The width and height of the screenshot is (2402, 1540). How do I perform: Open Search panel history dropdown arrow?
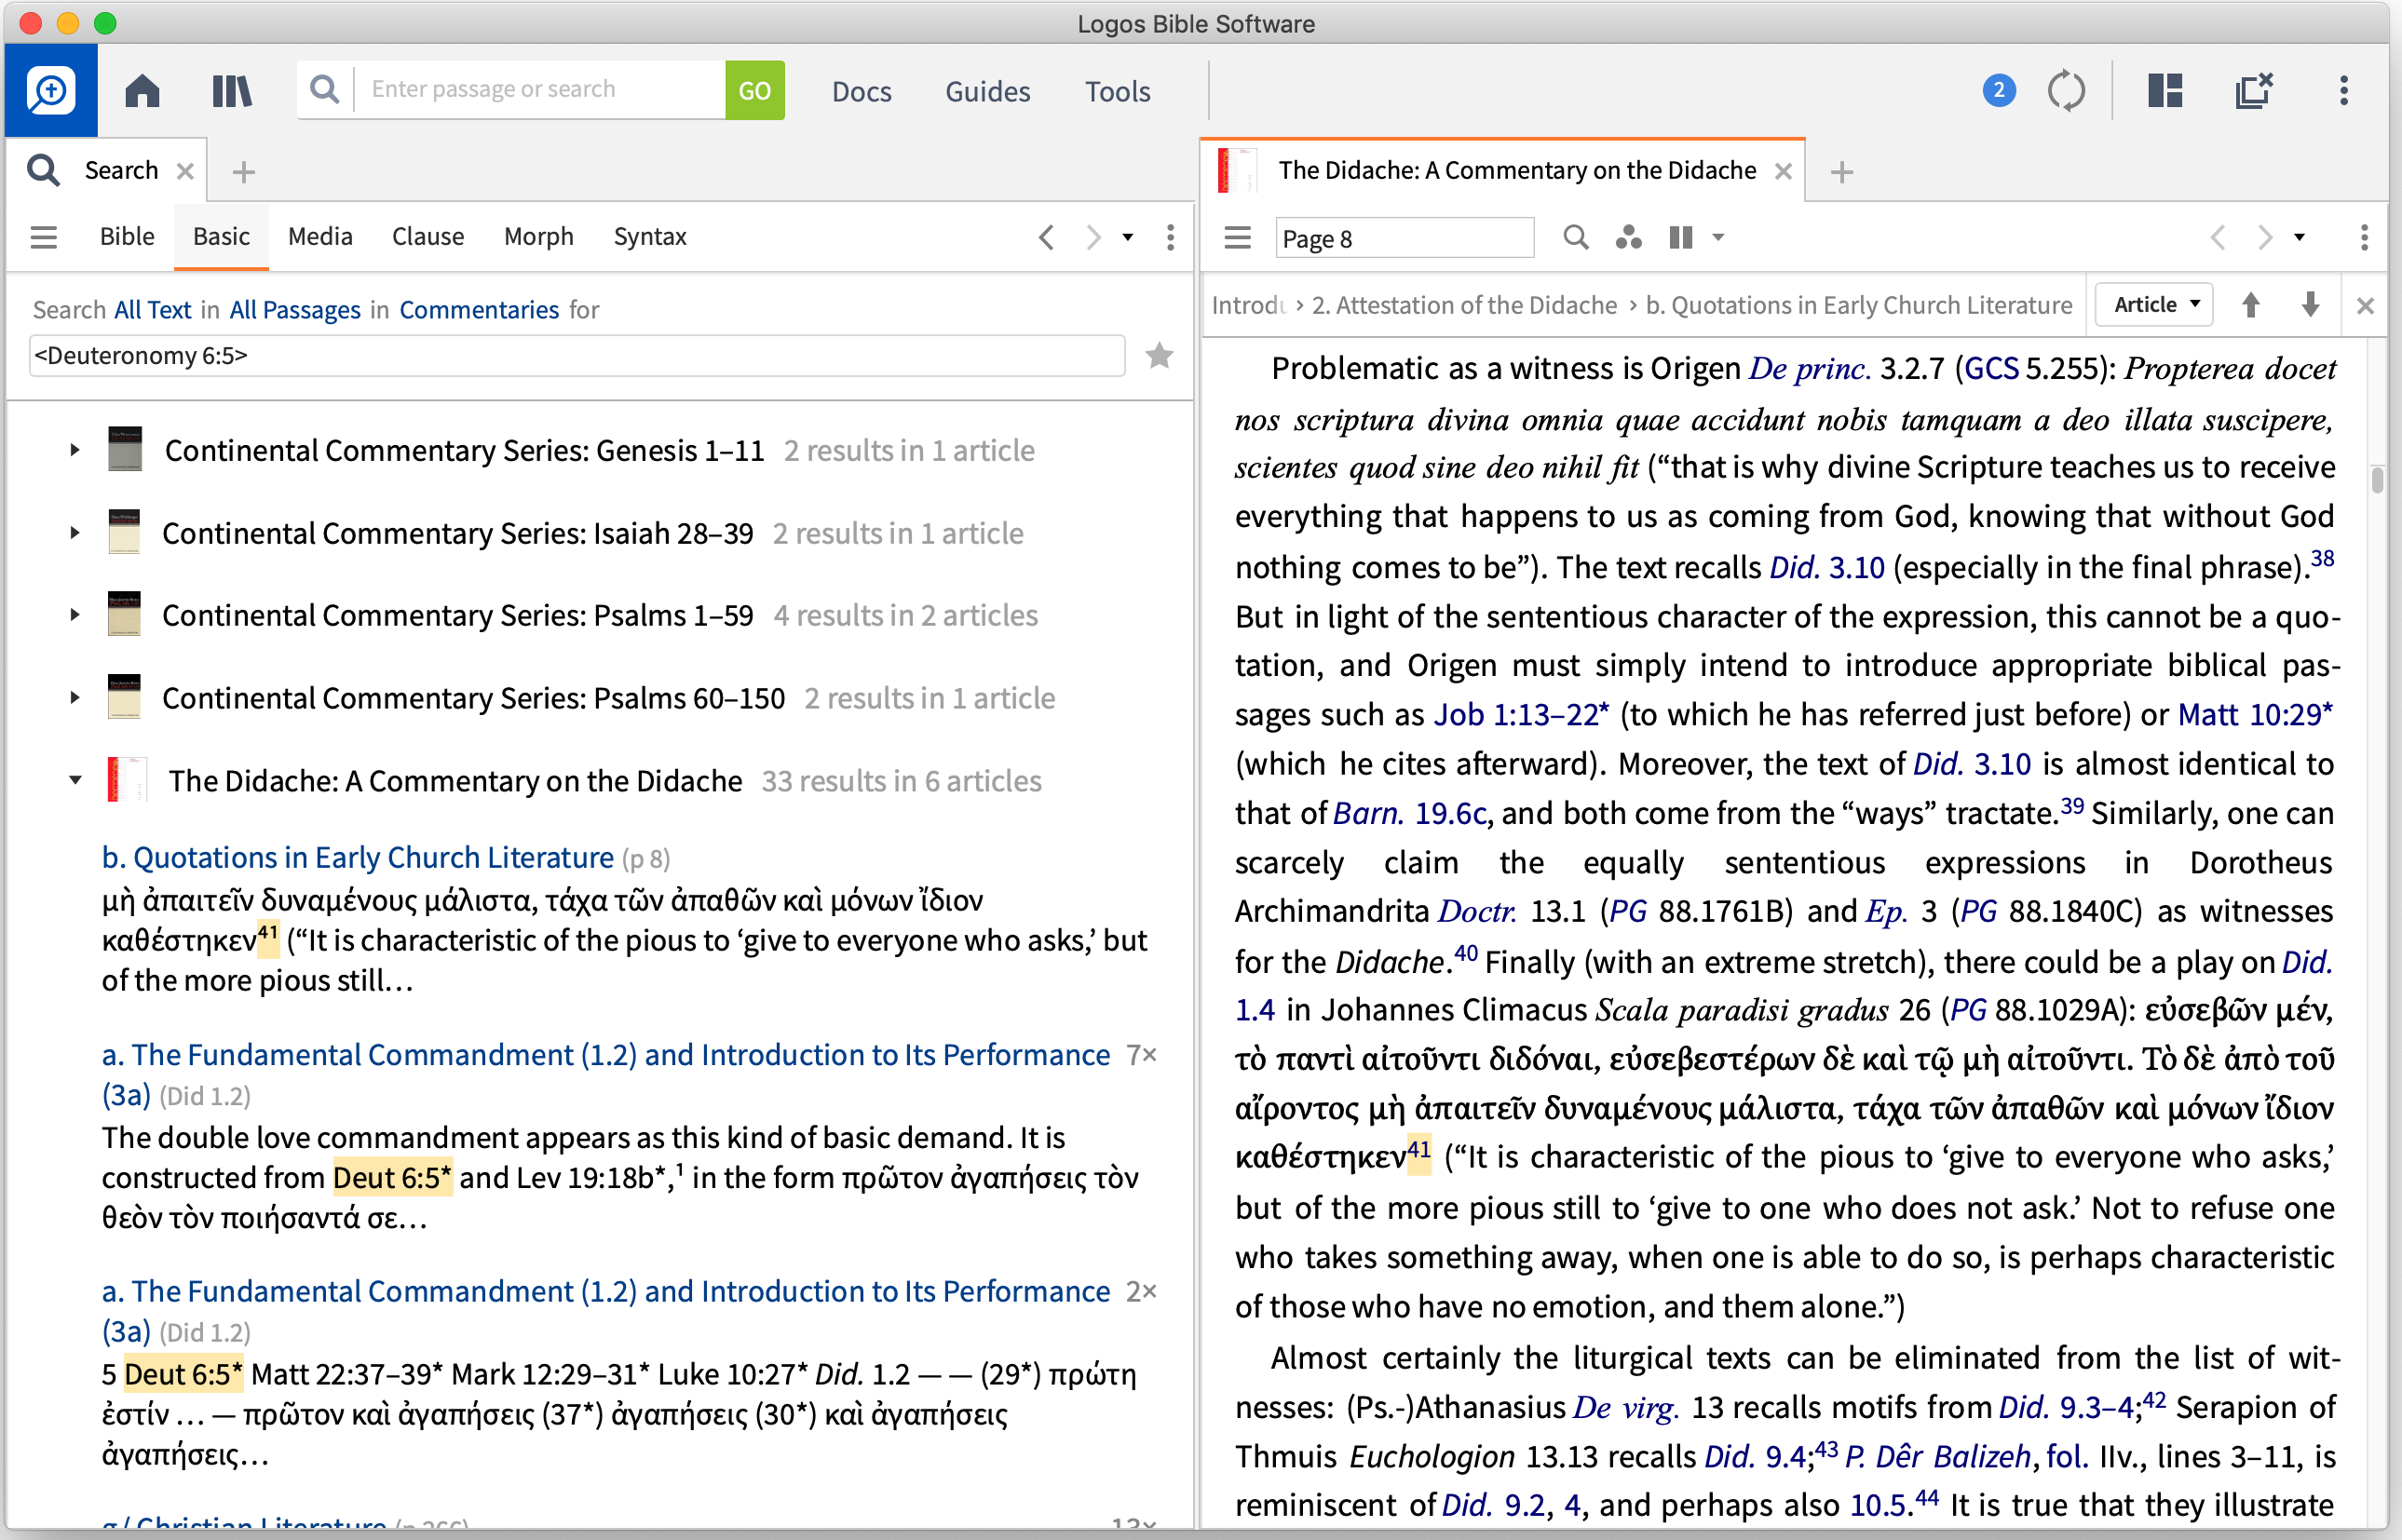pos(1127,238)
